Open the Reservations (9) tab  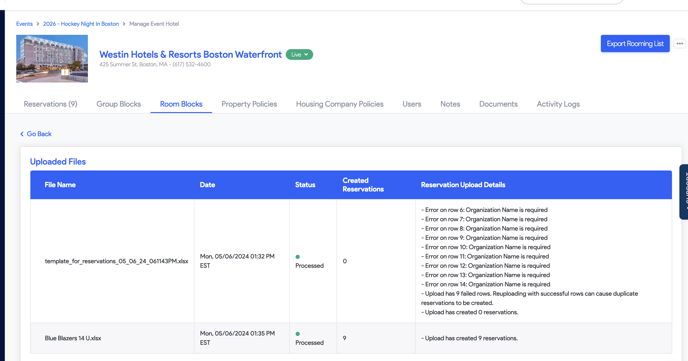50,104
